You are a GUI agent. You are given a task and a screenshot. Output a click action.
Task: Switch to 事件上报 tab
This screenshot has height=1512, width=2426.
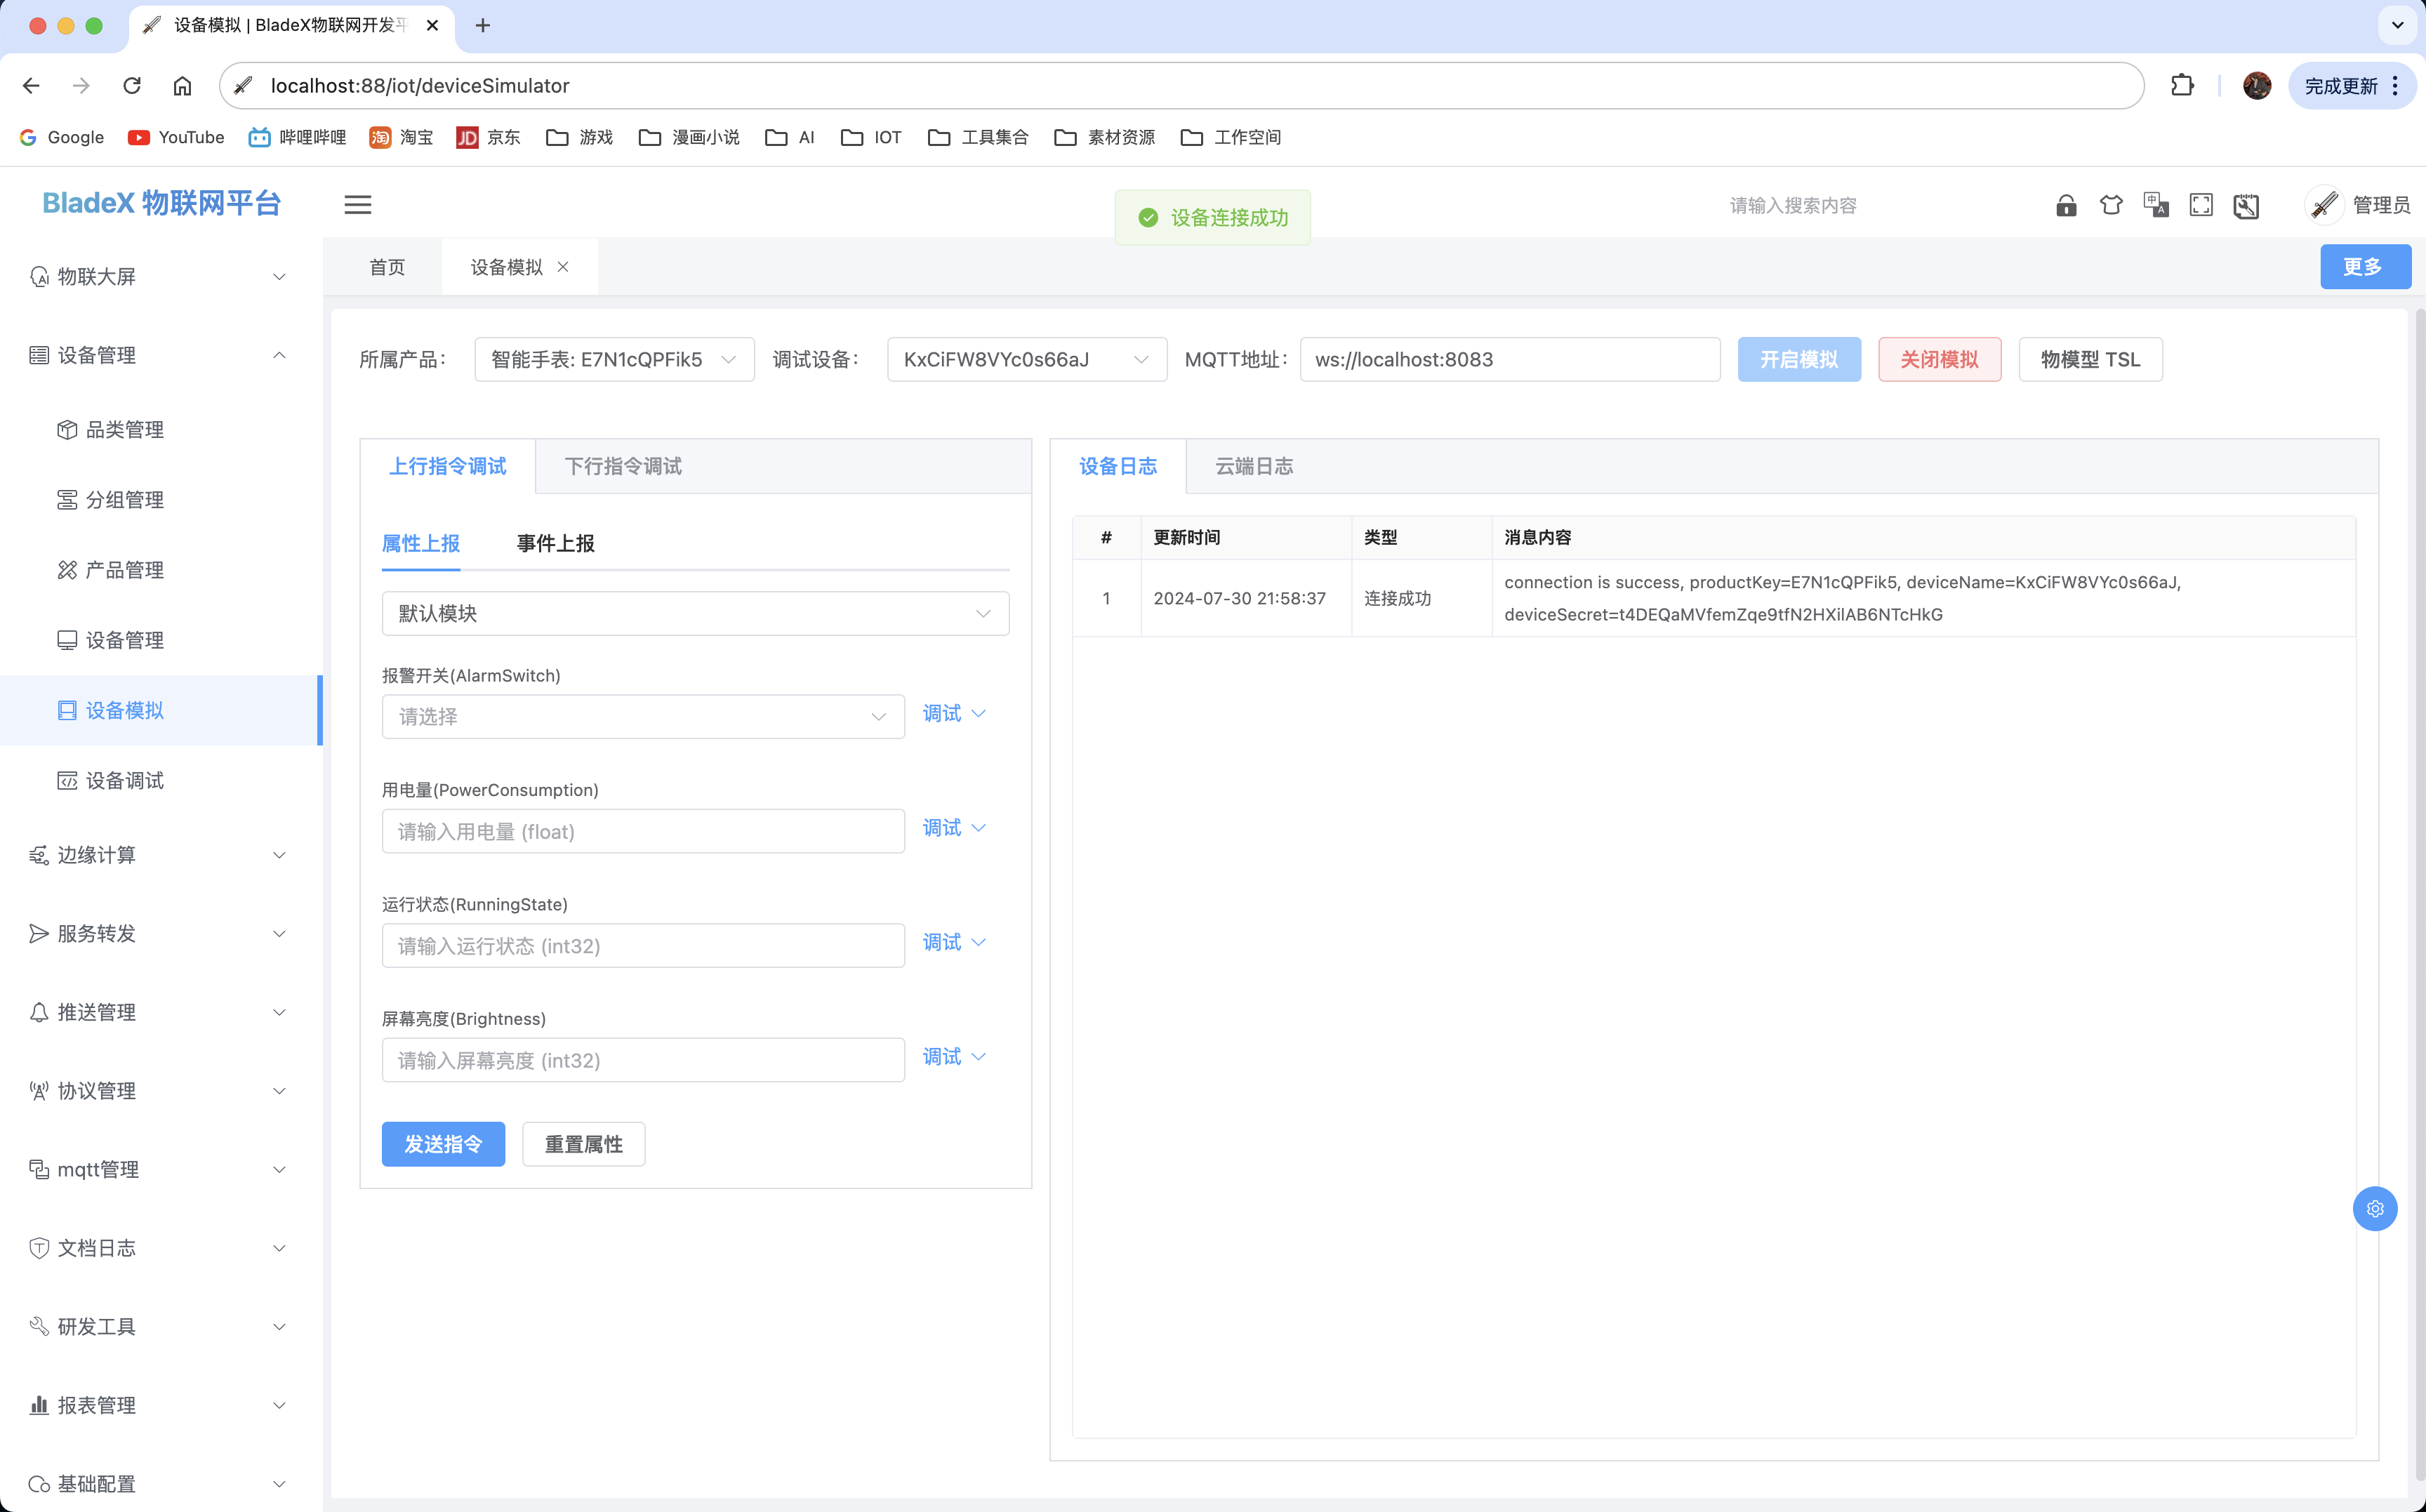click(x=555, y=544)
